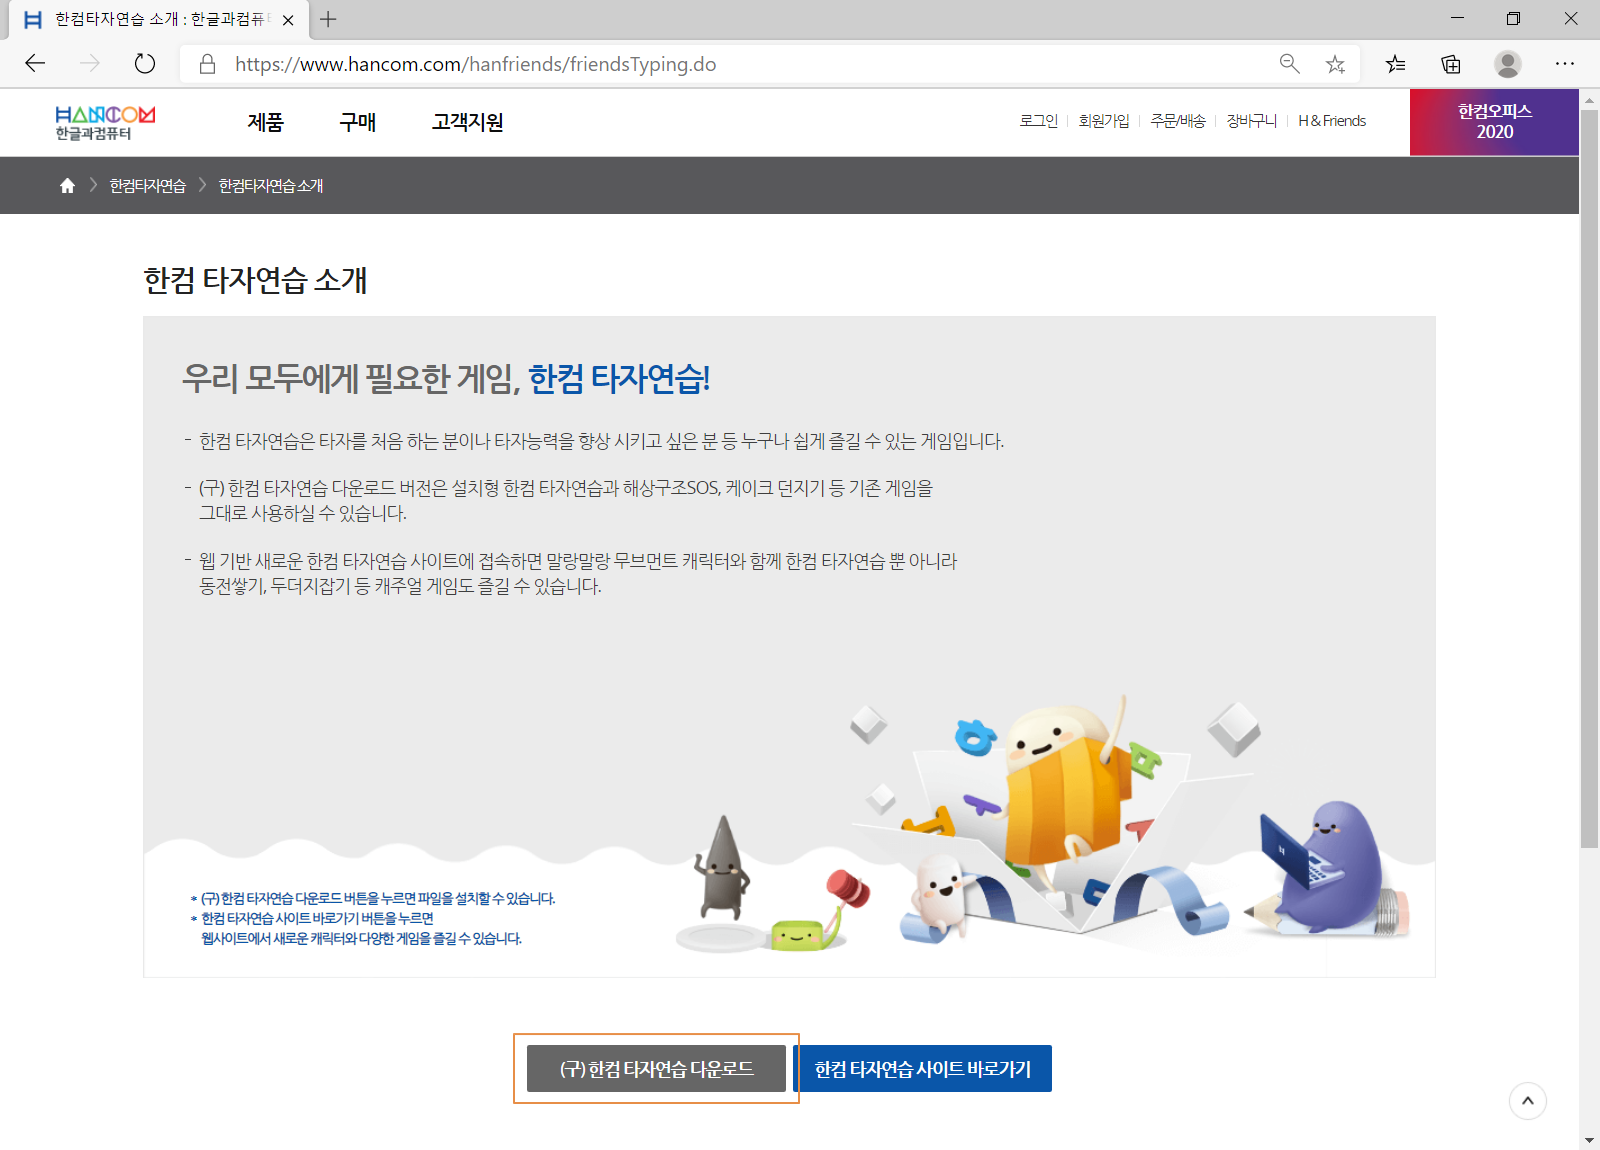View site info via the padlock icon
Screen dimensions: 1600x1150
click(x=207, y=64)
